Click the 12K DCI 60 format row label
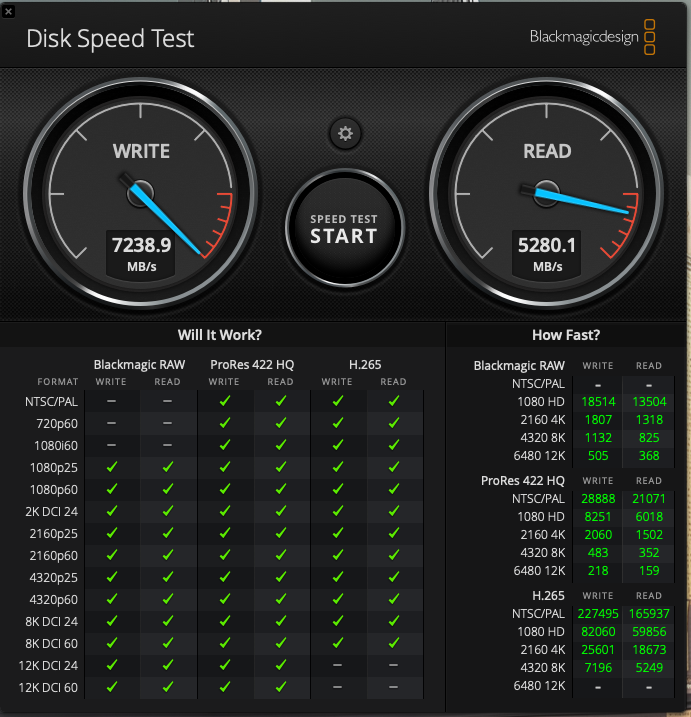Screen dimensions: 691x717 (x=48, y=687)
